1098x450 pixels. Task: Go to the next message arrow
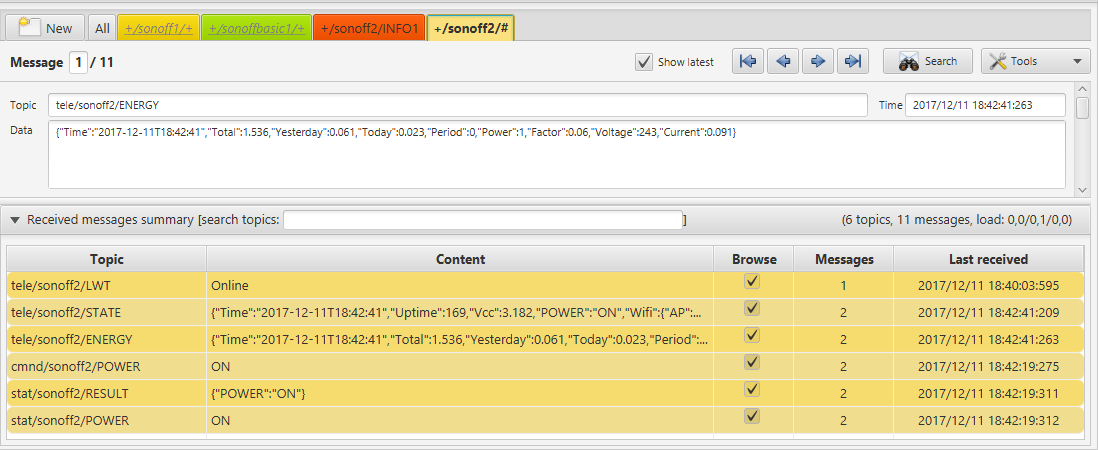coord(818,62)
